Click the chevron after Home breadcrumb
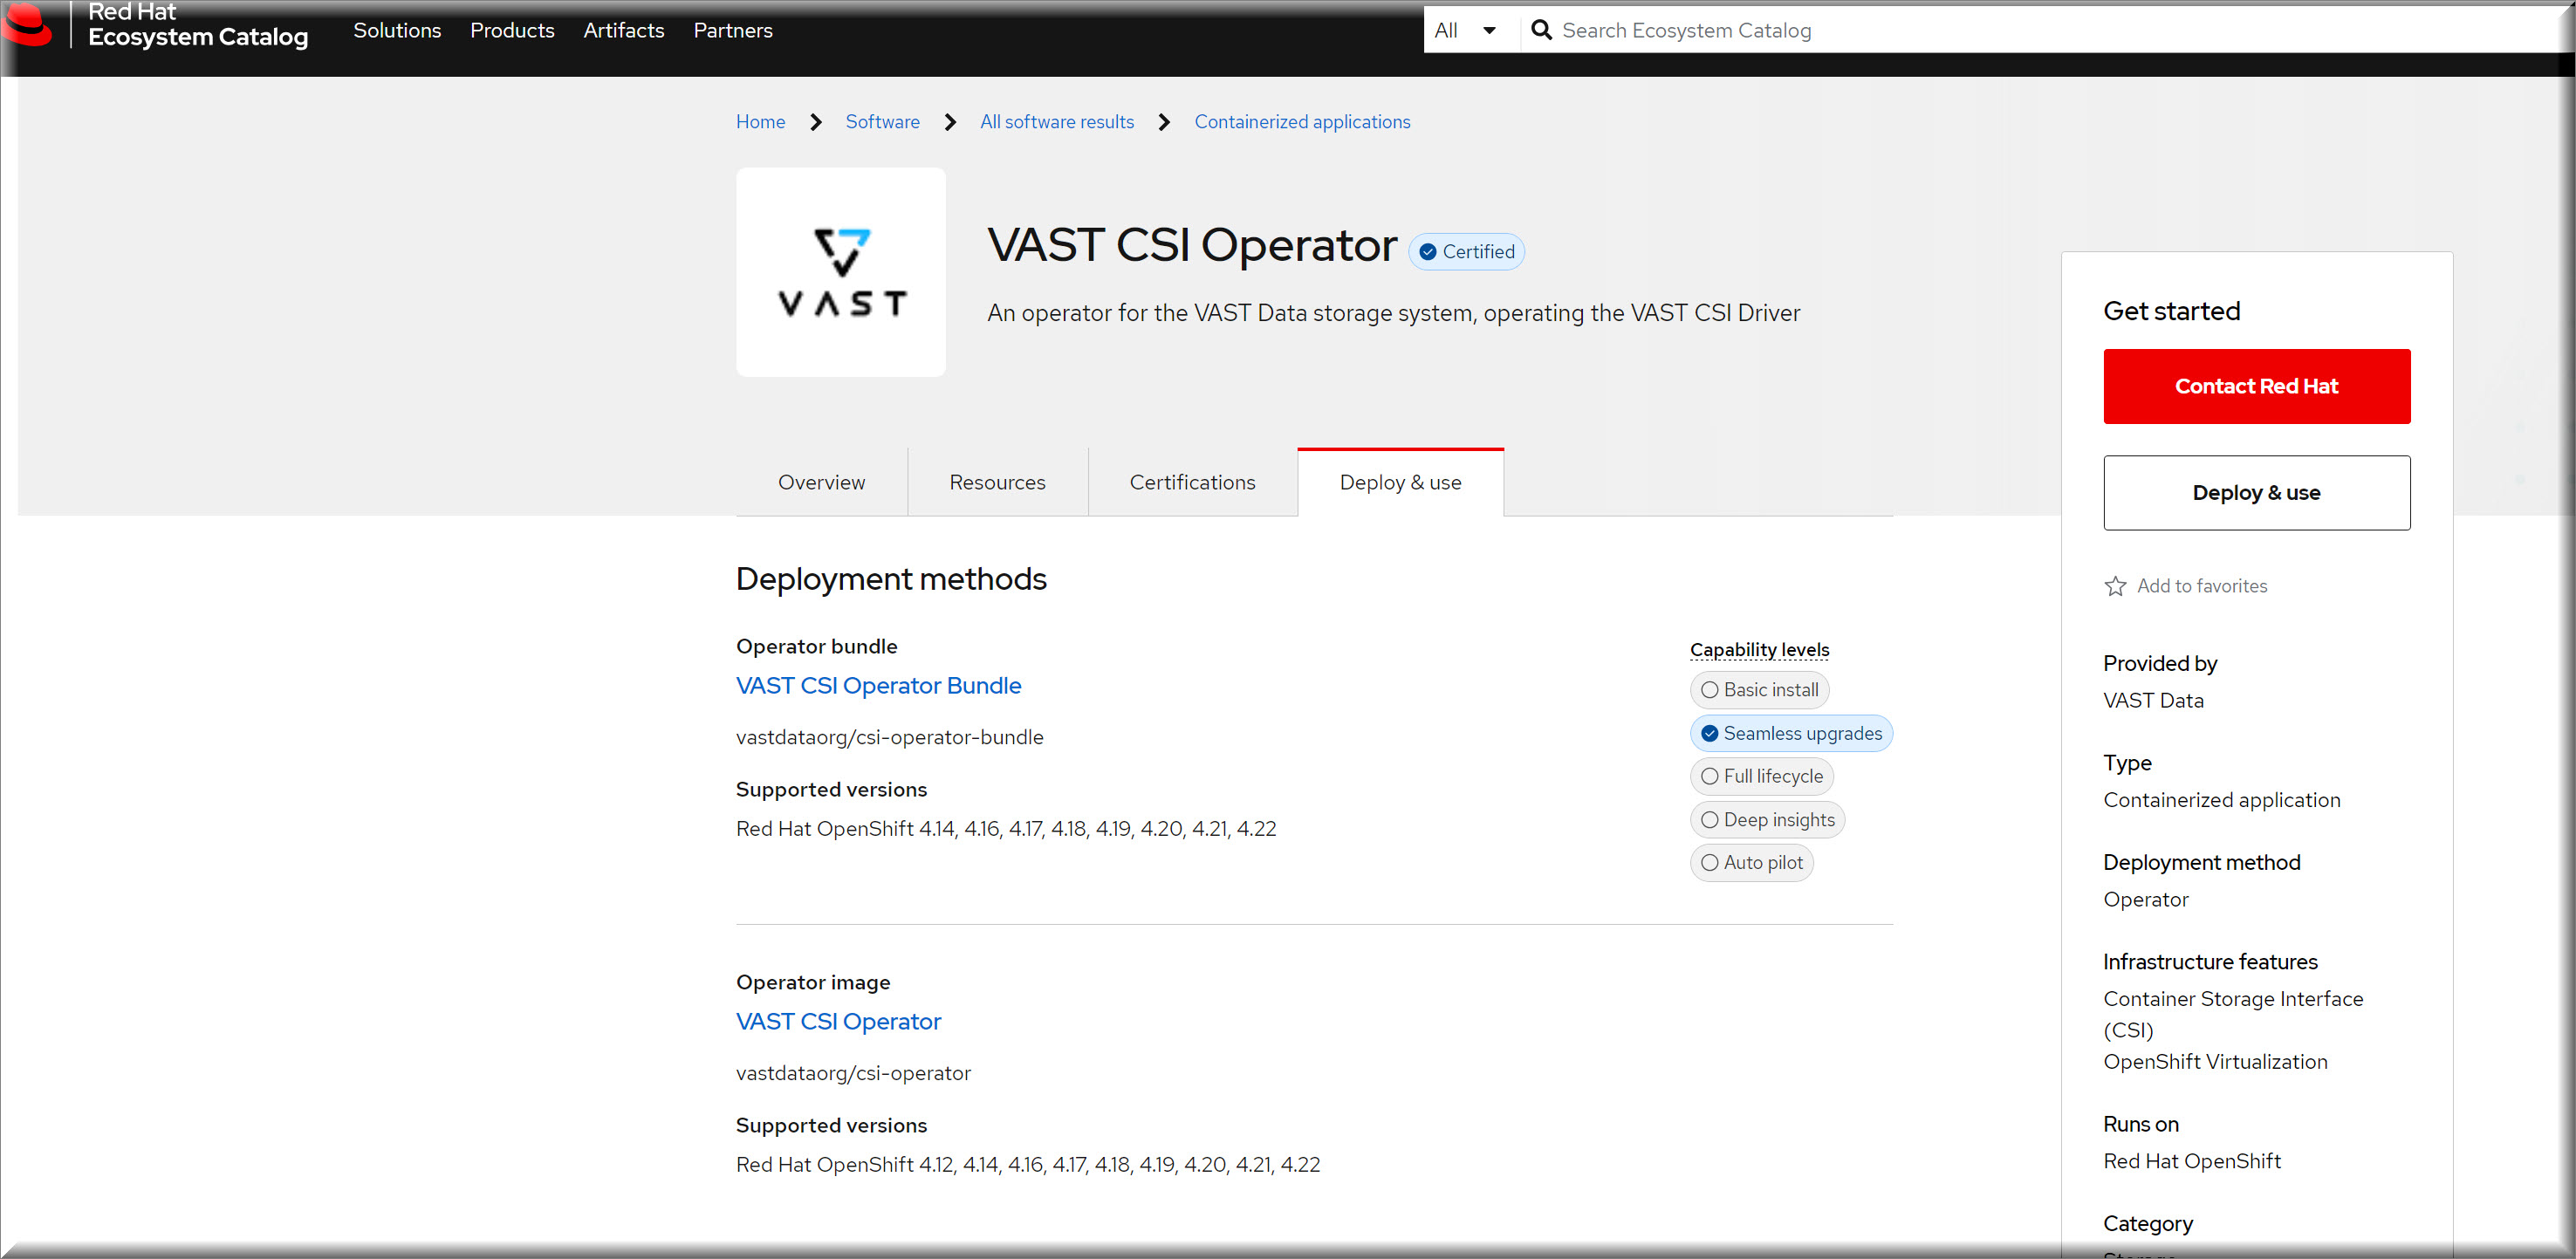Image resolution: width=2576 pixels, height=1259 pixels. pyautogui.click(x=816, y=122)
